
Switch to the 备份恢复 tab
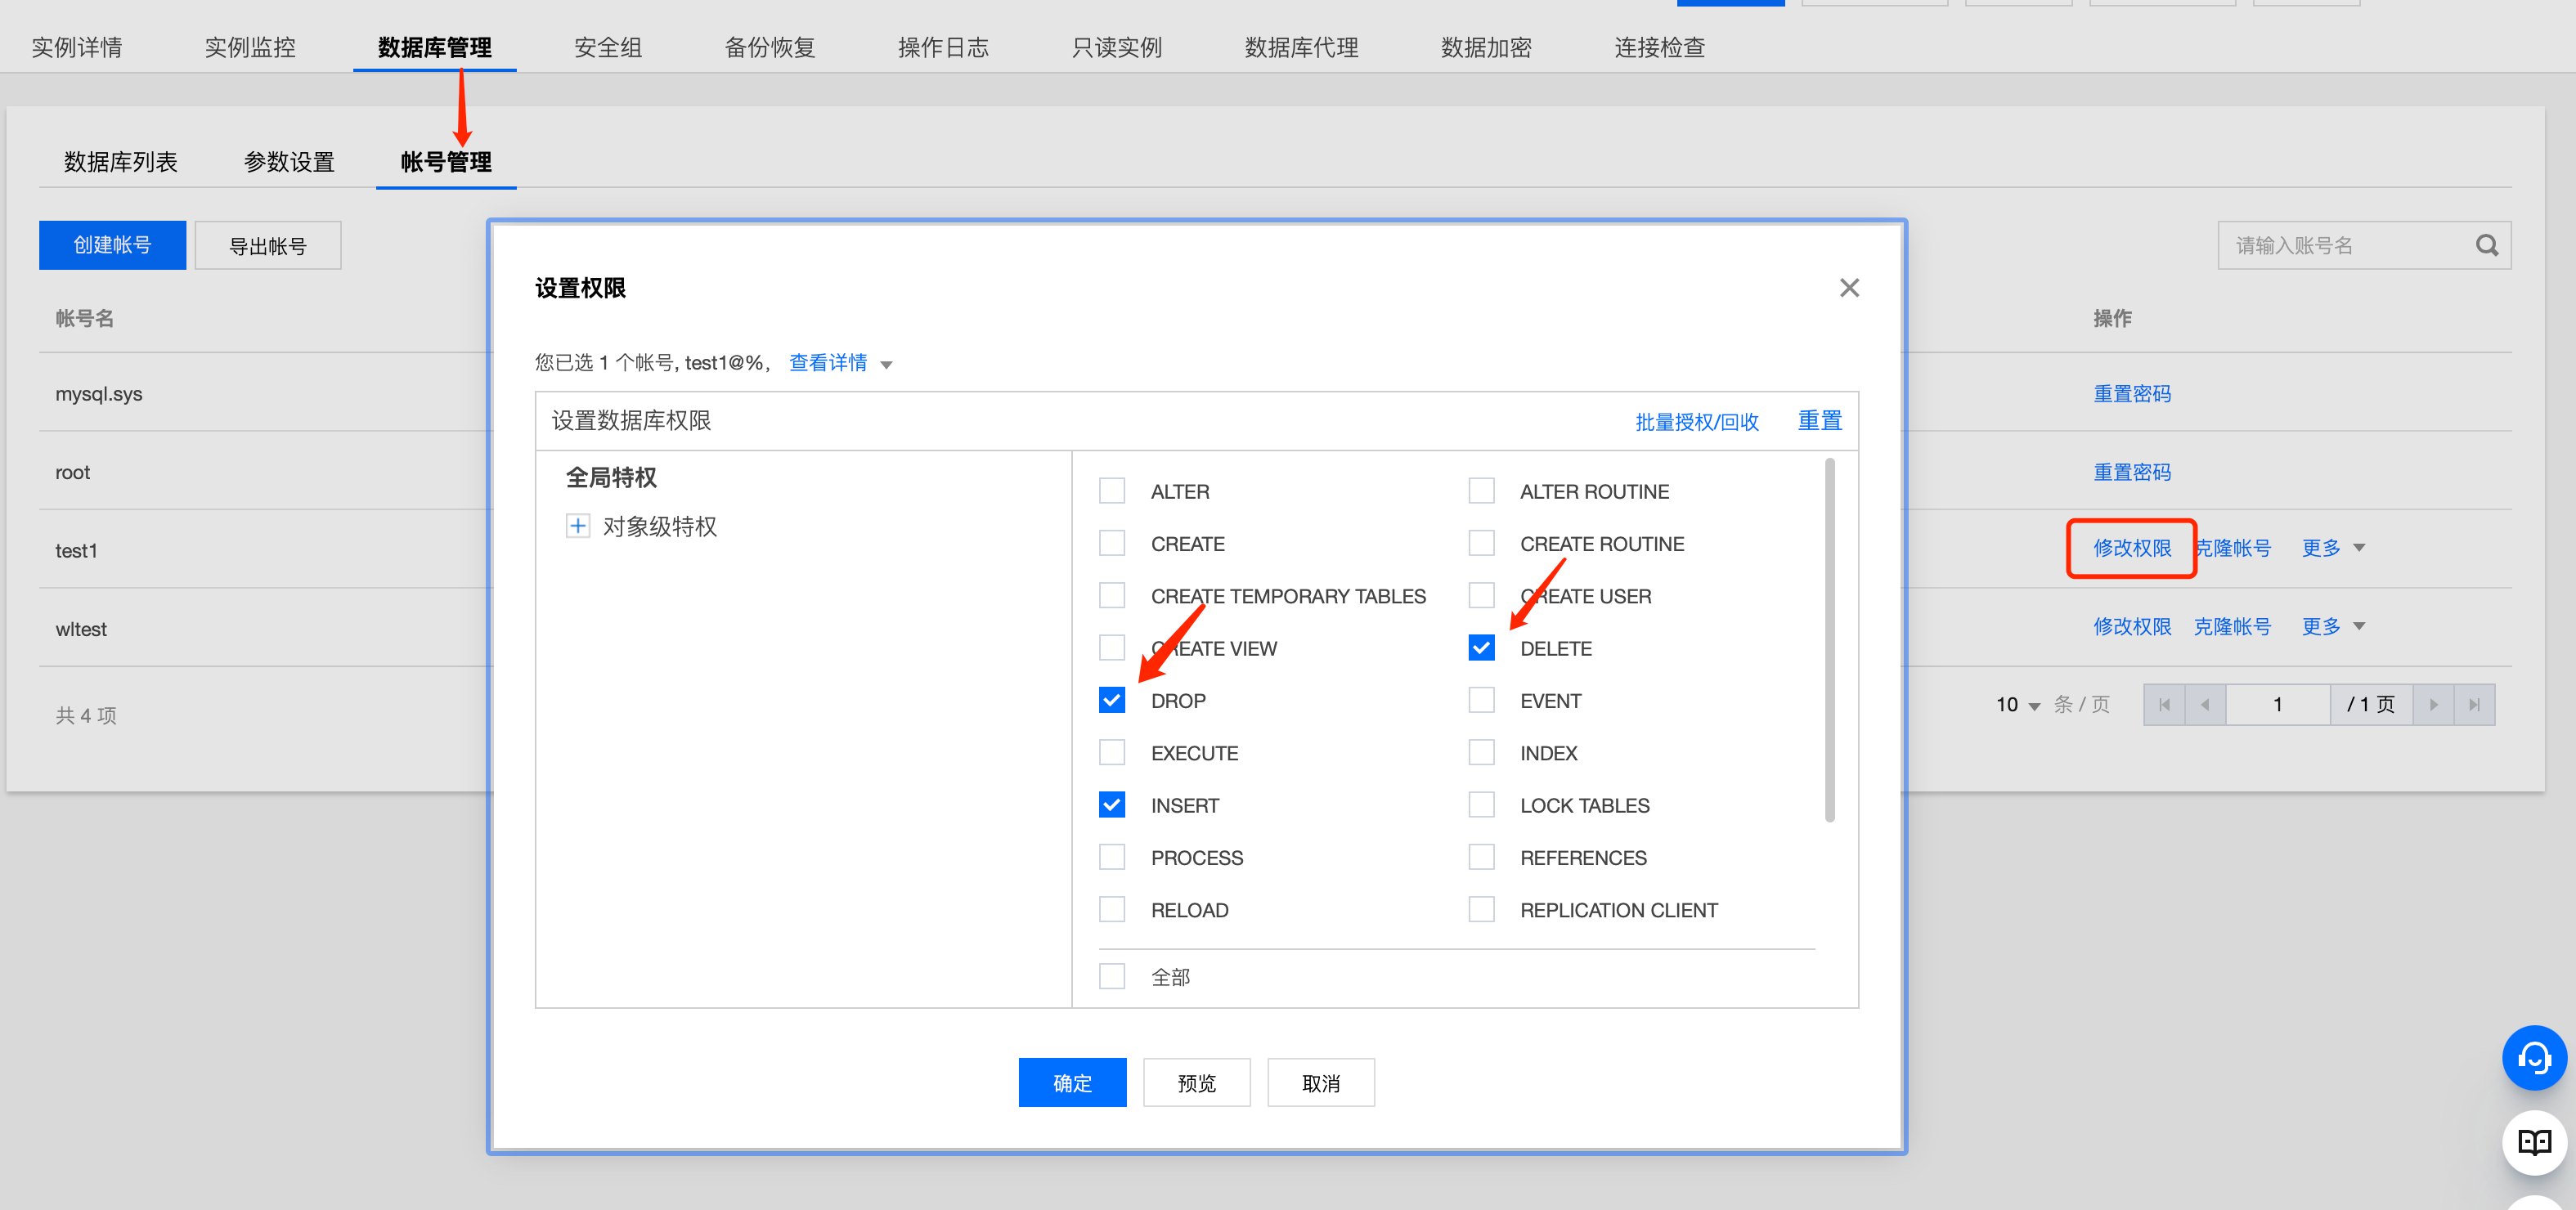click(x=769, y=47)
